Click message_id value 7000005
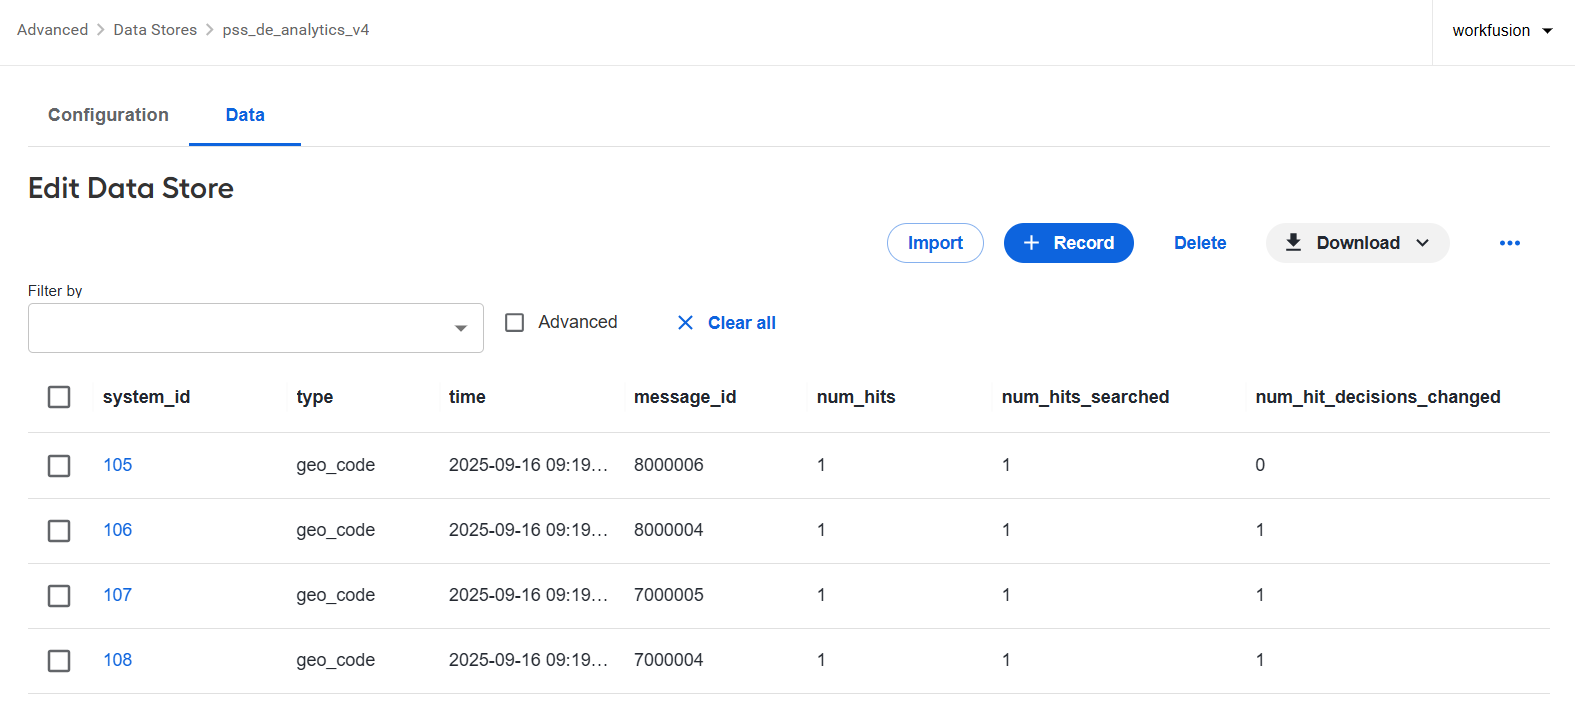The height and width of the screenshot is (702, 1575). pyautogui.click(x=669, y=595)
